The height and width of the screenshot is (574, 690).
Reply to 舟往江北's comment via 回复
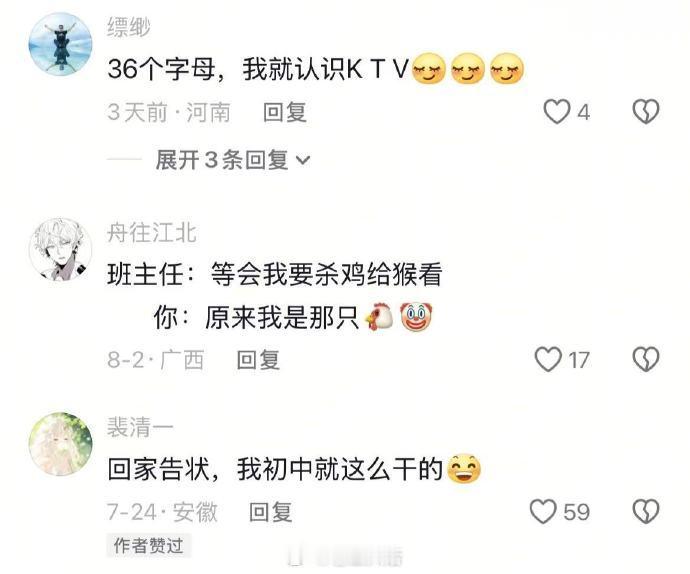pyautogui.click(x=258, y=360)
